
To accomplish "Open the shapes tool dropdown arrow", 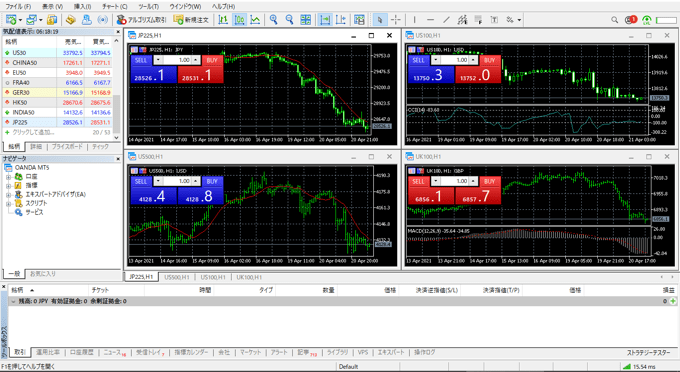I will (x=519, y=20).
